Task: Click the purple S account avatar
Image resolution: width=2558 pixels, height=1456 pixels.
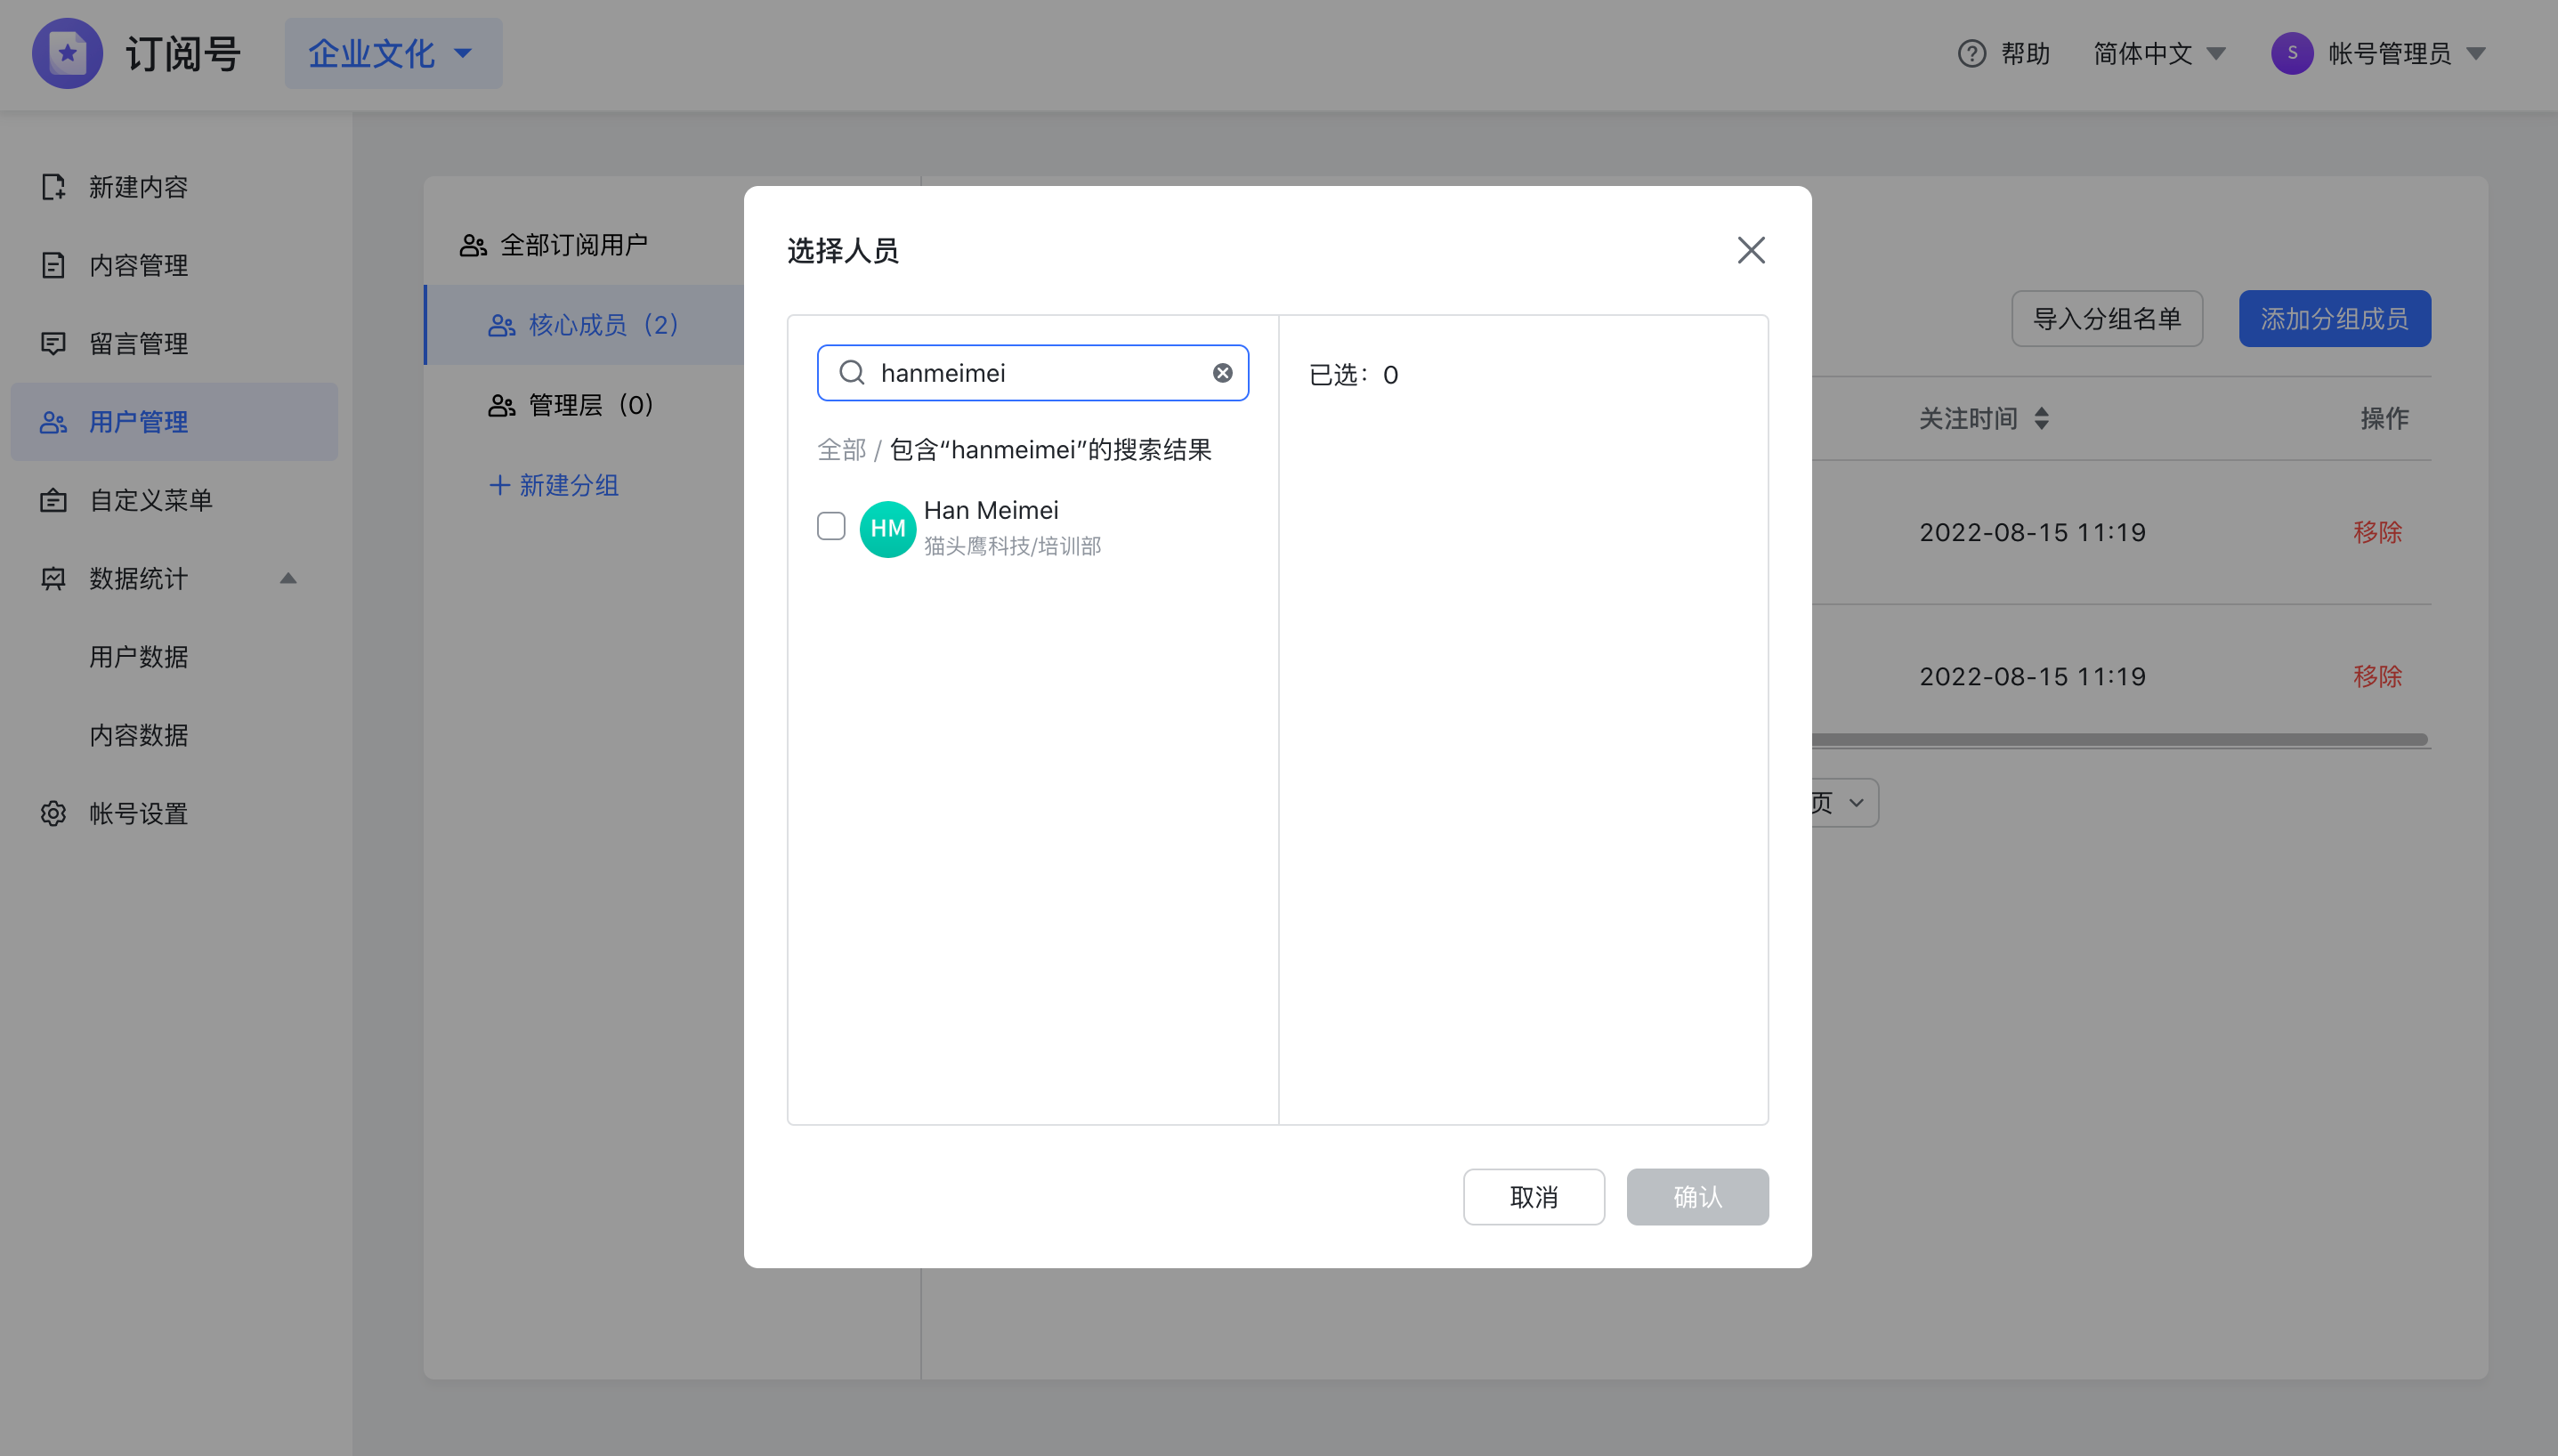Action: [2292, 53]
